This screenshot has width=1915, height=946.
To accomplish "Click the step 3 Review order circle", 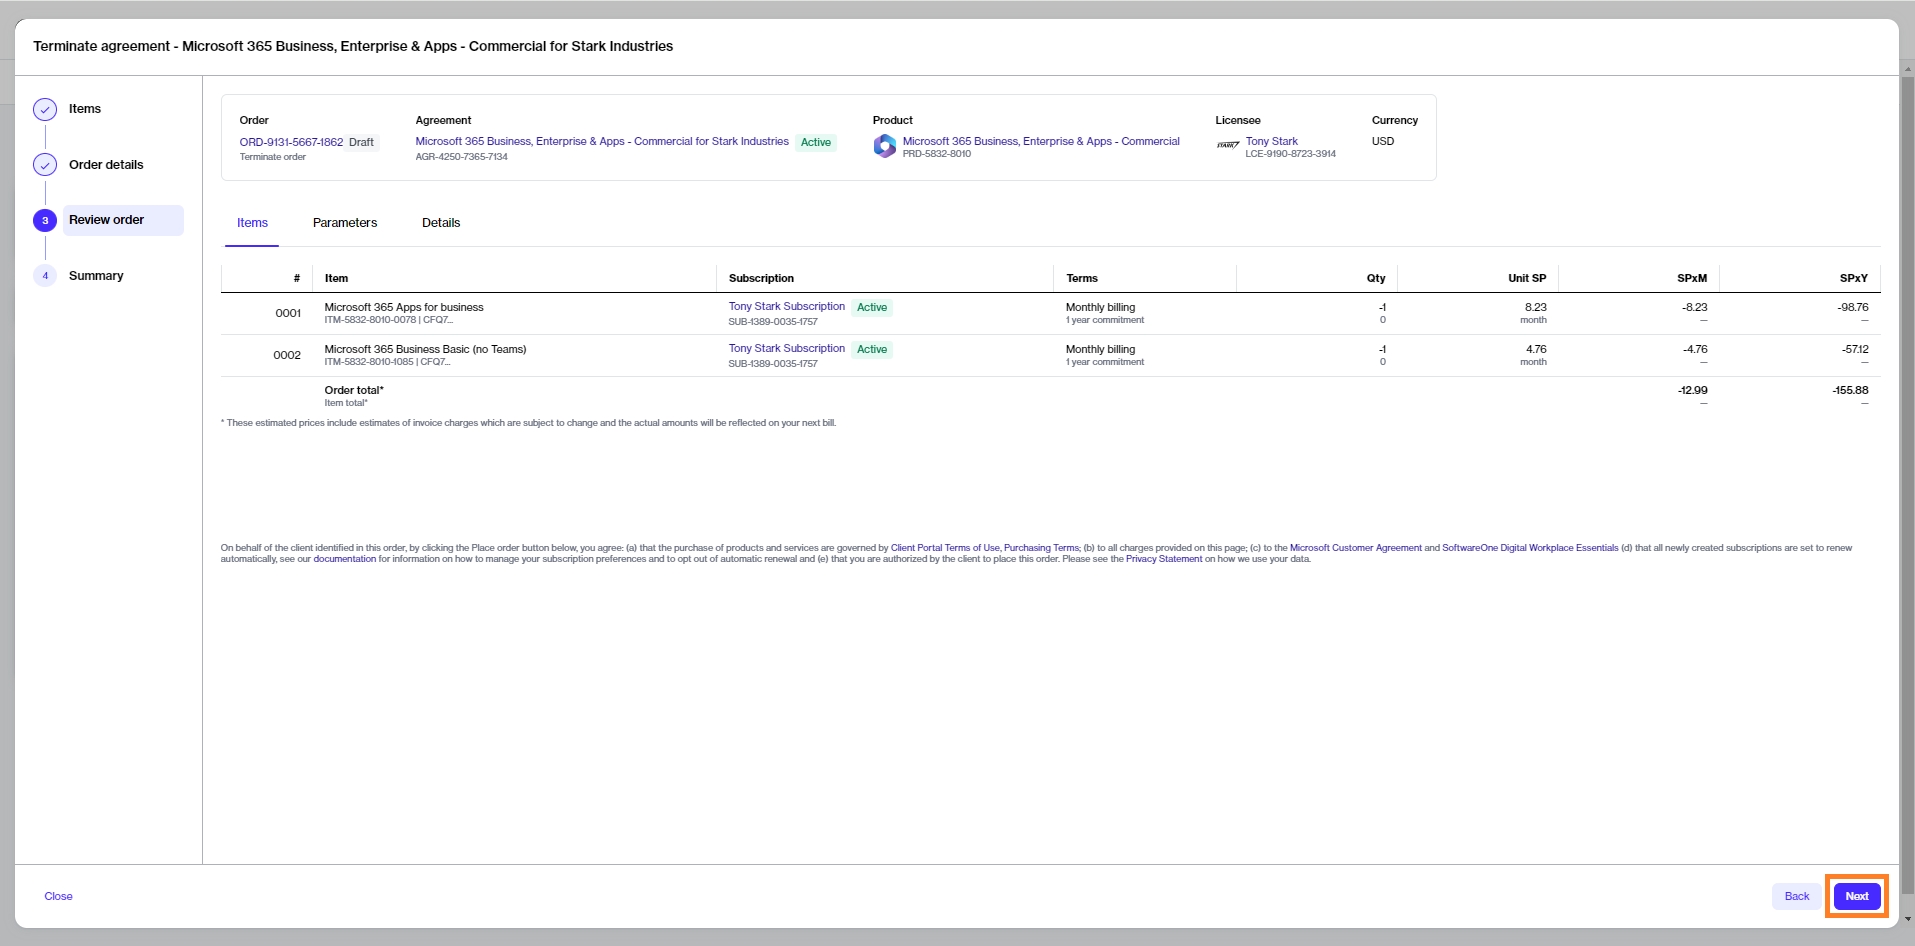I will (x=45, y=220).
